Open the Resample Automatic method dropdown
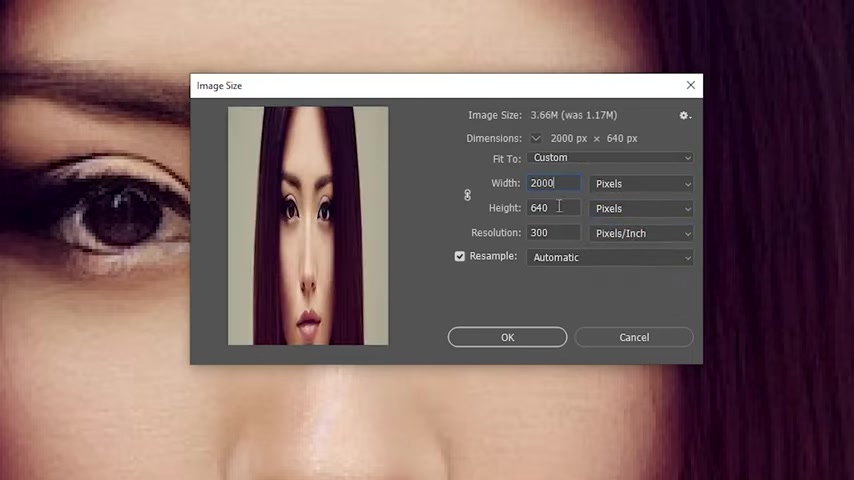854x480 pixels. tap(609, 257)
